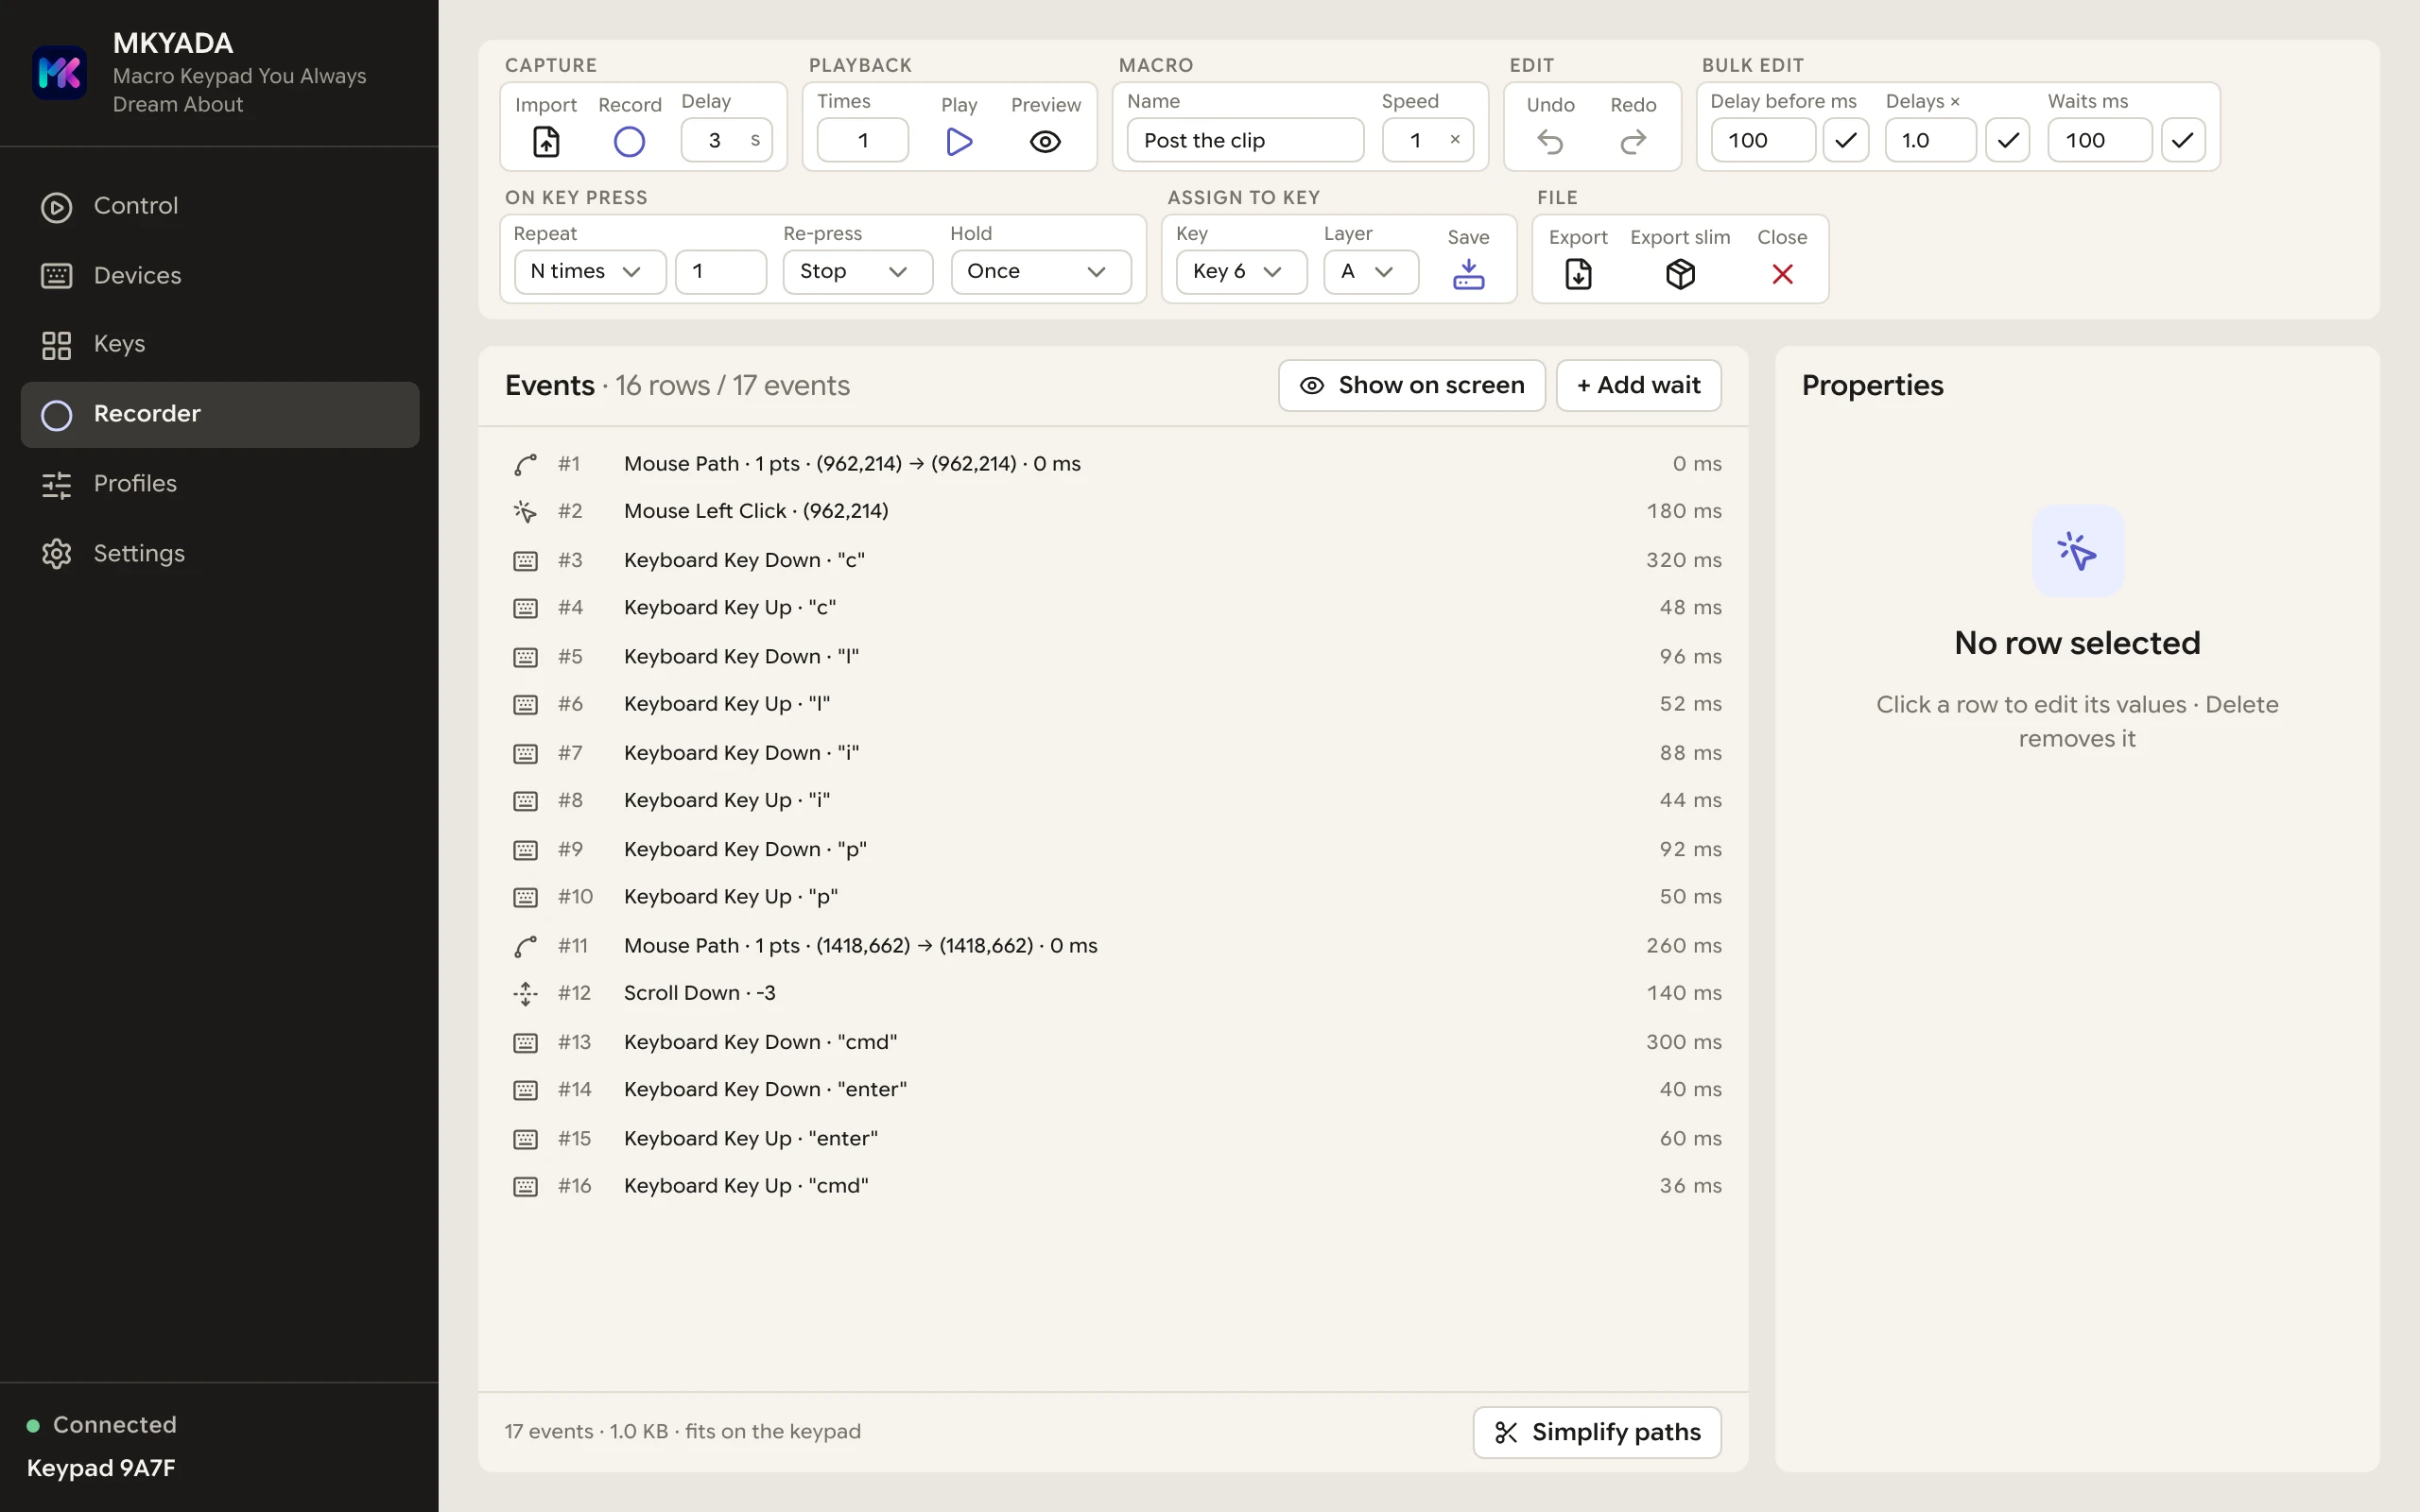2420x1512 pixels.
Task: Click the capture Delay seconds field
Action: click(x=726, y=140)
